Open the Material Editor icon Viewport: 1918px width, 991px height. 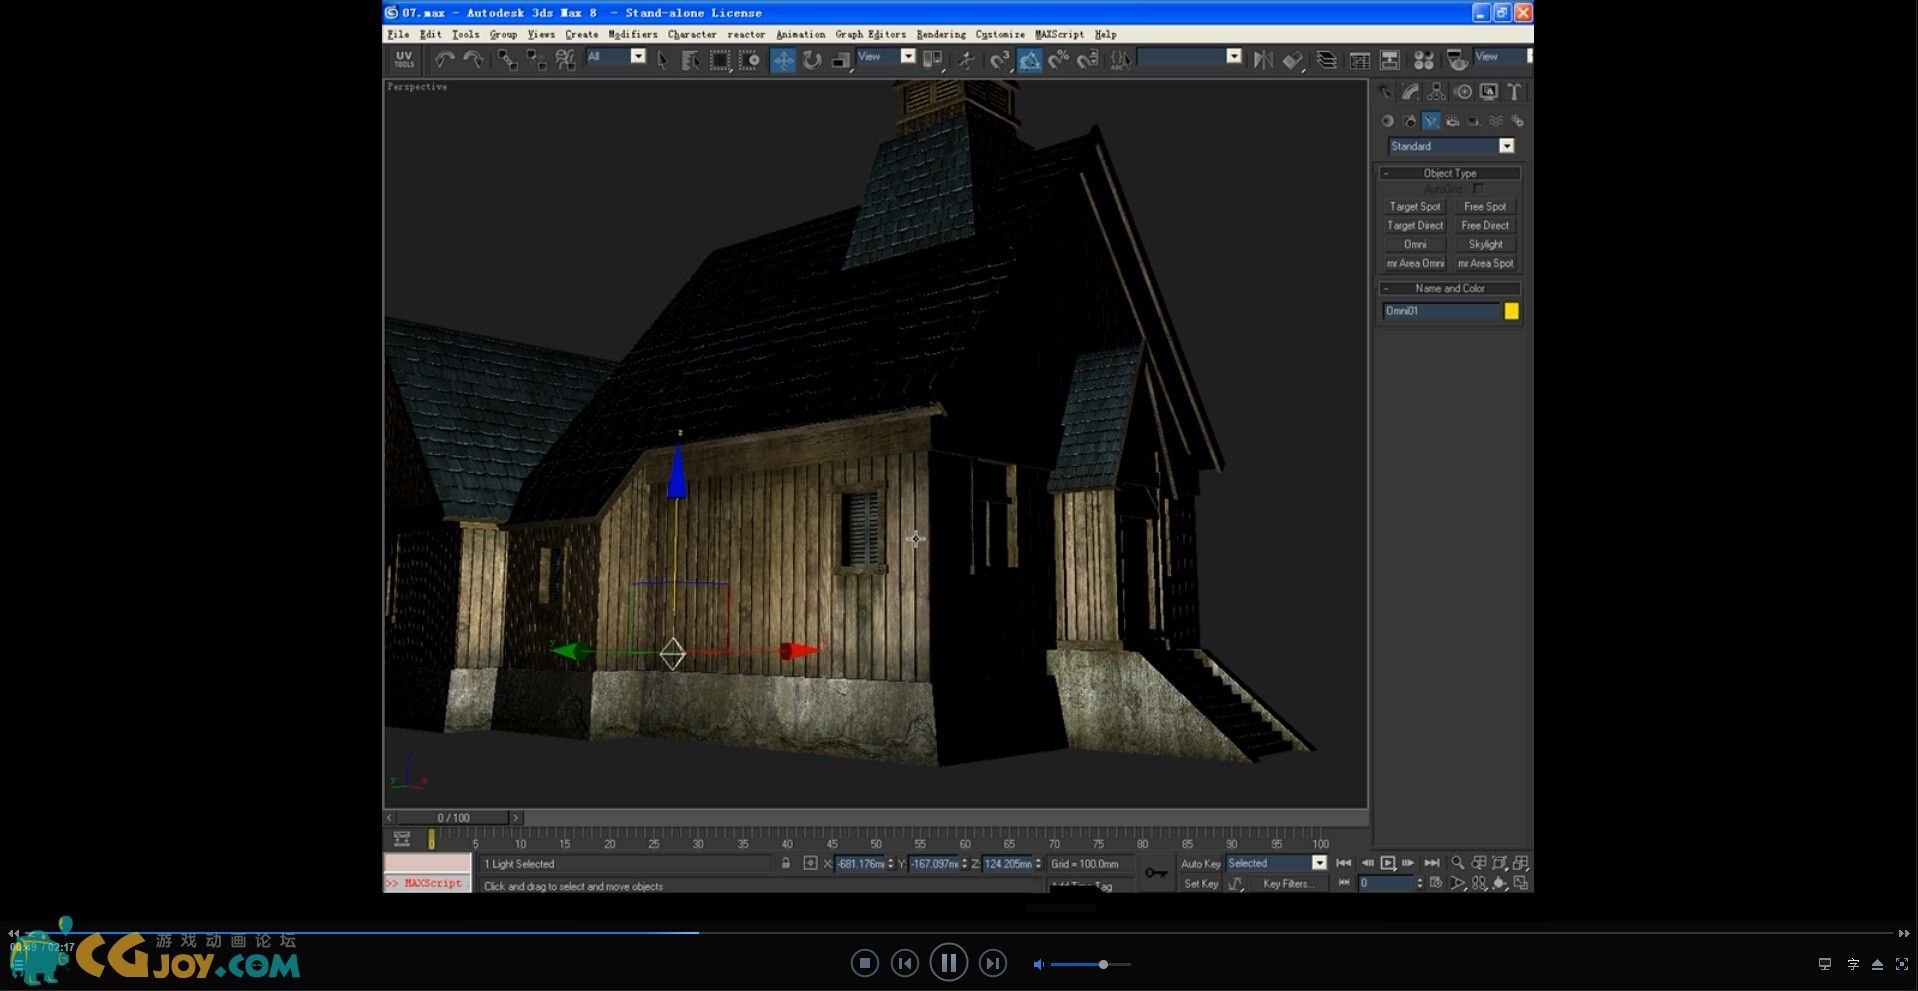pyautogui.click(x=1424, y=60)
